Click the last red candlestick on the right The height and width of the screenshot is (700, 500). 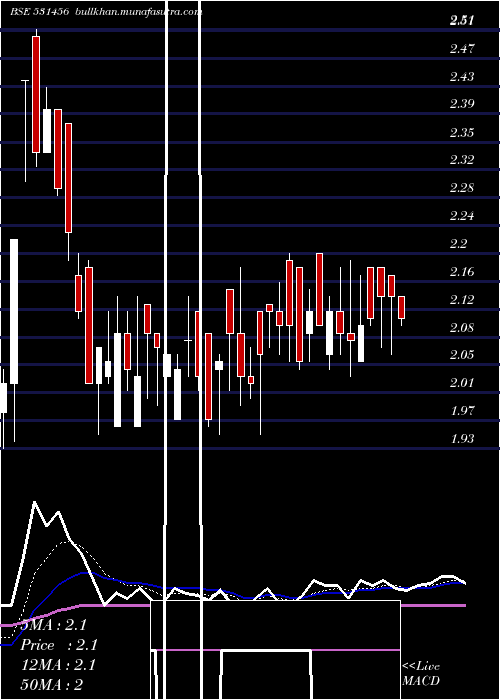click(401, 307)
